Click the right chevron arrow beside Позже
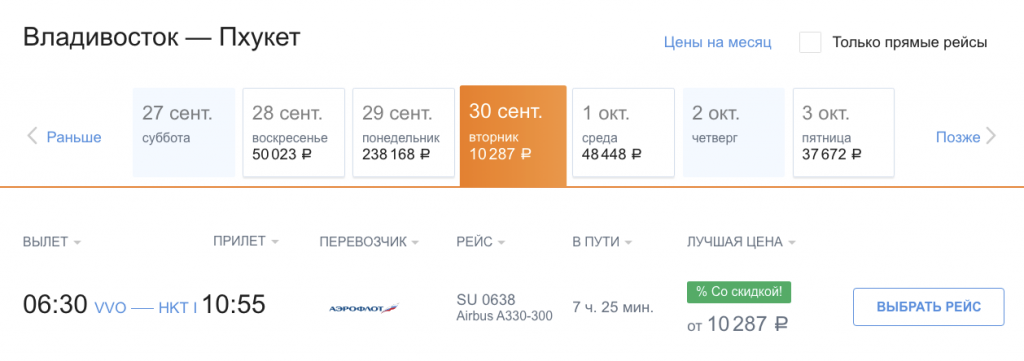The image size is (1024, 361). (991, 136)
